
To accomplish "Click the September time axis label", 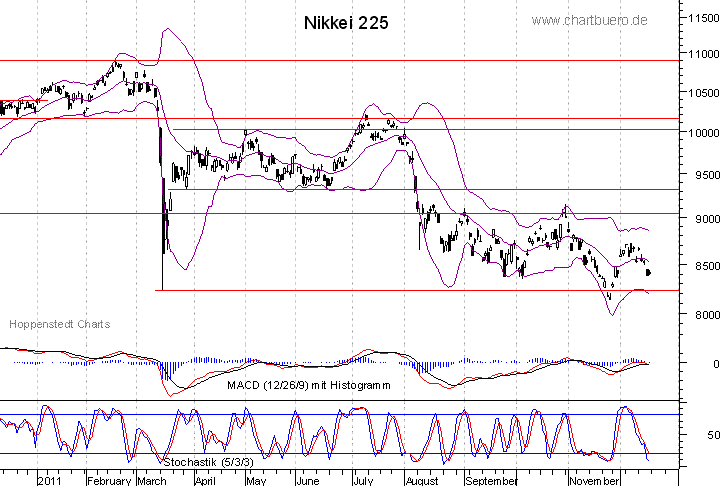I will click(x=491, y=480).
